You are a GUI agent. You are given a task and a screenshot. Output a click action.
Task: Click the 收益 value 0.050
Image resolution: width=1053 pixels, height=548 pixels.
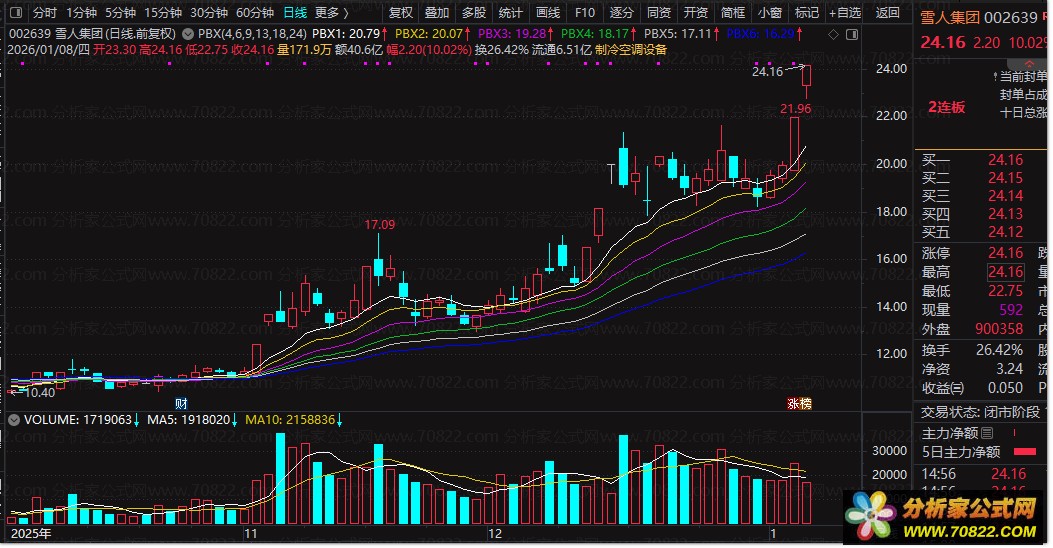(x=1005, y=387)
